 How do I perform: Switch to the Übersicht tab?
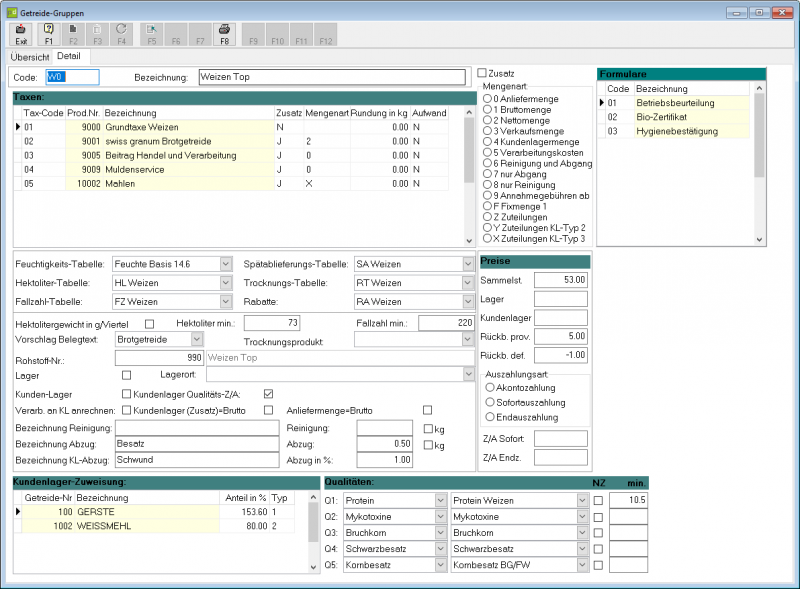pos(30,57)
